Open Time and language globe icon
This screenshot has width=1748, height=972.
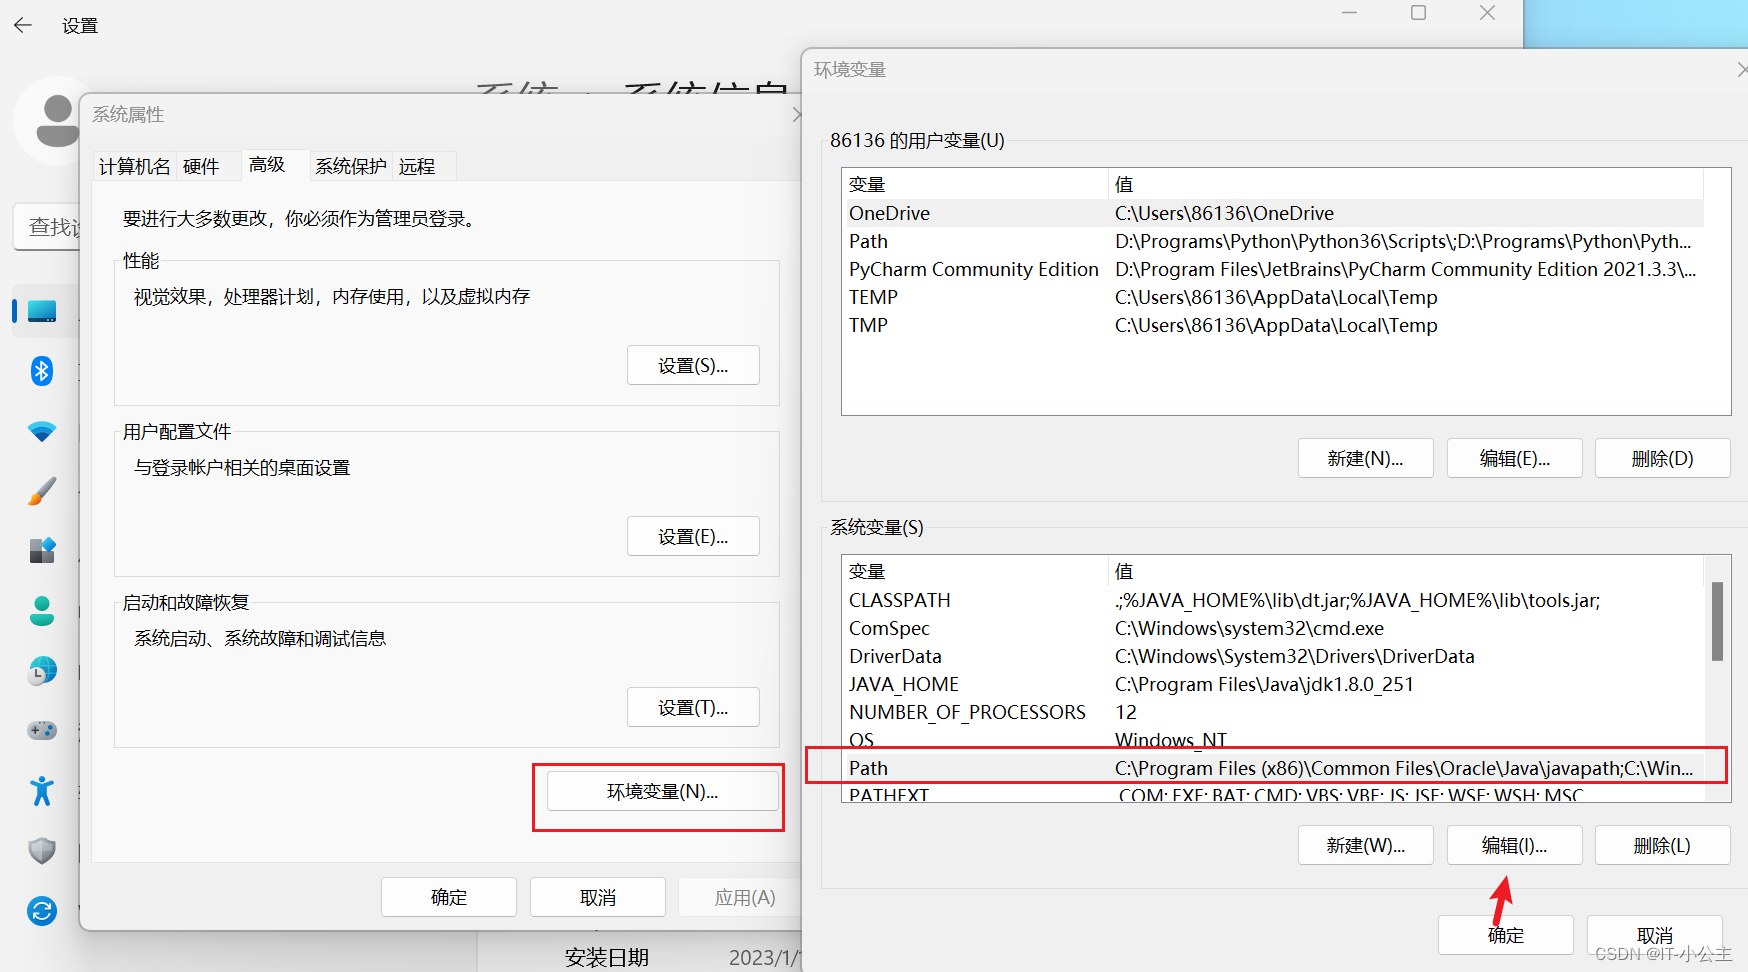point(42,671)
